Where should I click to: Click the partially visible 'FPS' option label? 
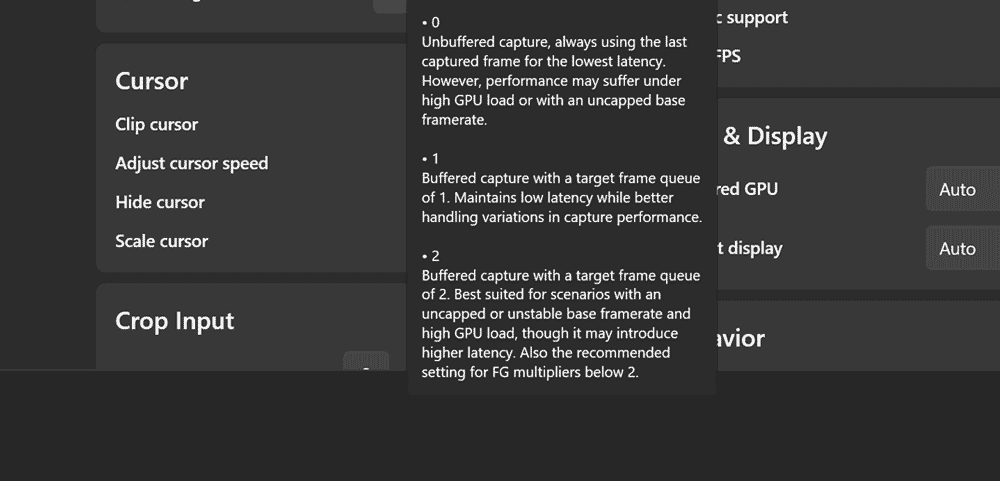(729, 56)
